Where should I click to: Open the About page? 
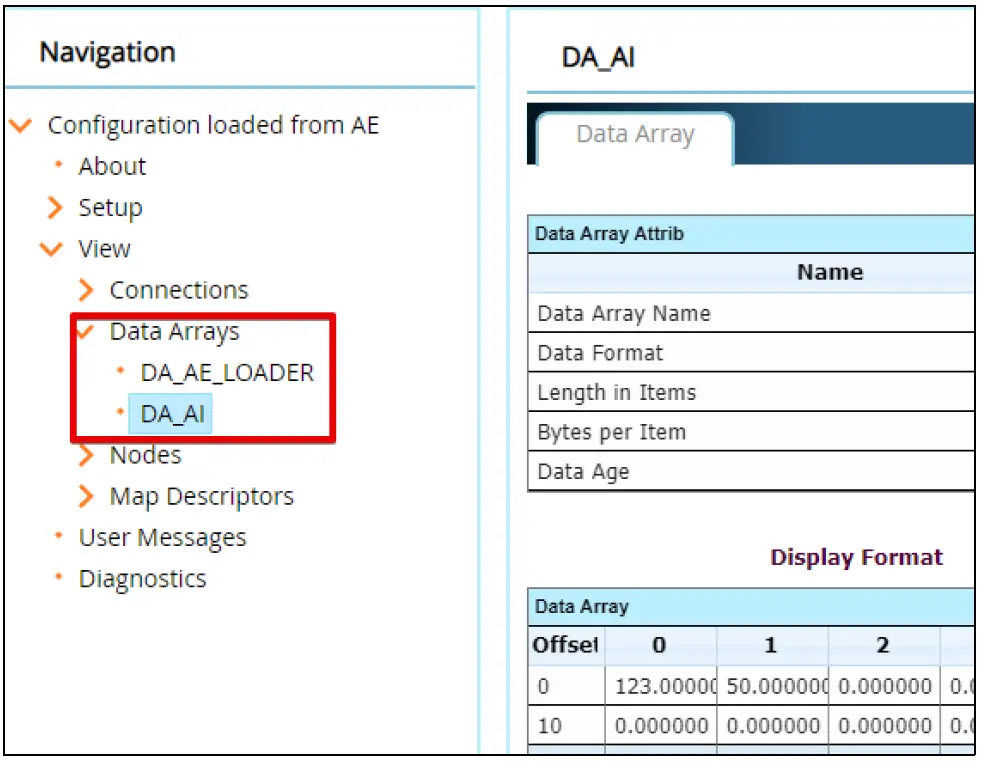112,166
